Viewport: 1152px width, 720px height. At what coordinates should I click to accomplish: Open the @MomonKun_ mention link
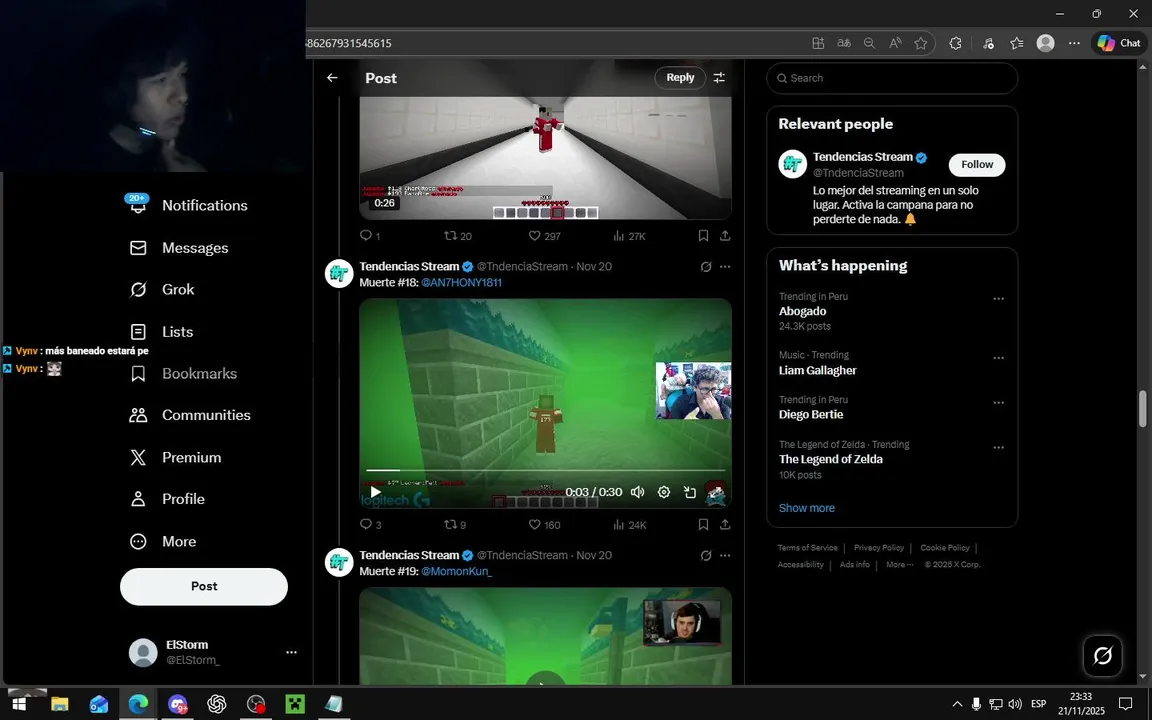(x=456, y=571)
